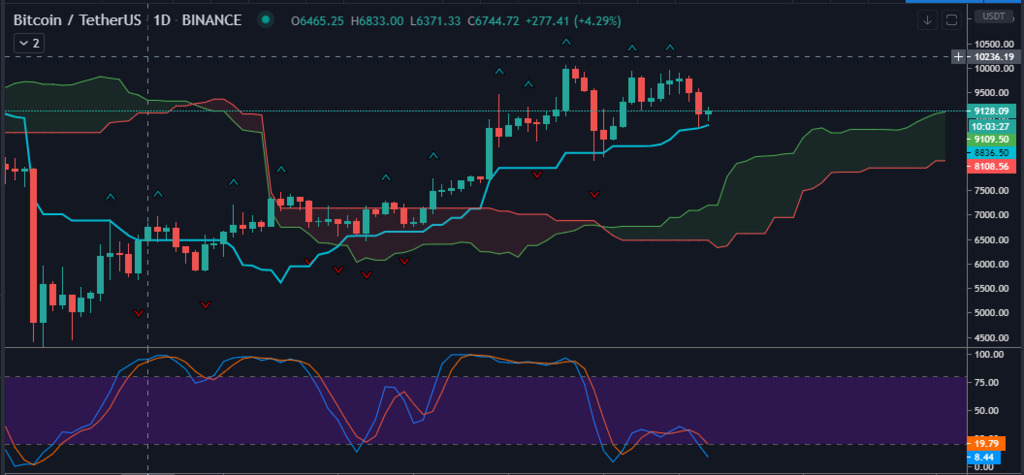This screenshot has width=1024, height=475.
Task: Click the maximize chart frame icon
Action: (951, 19)
